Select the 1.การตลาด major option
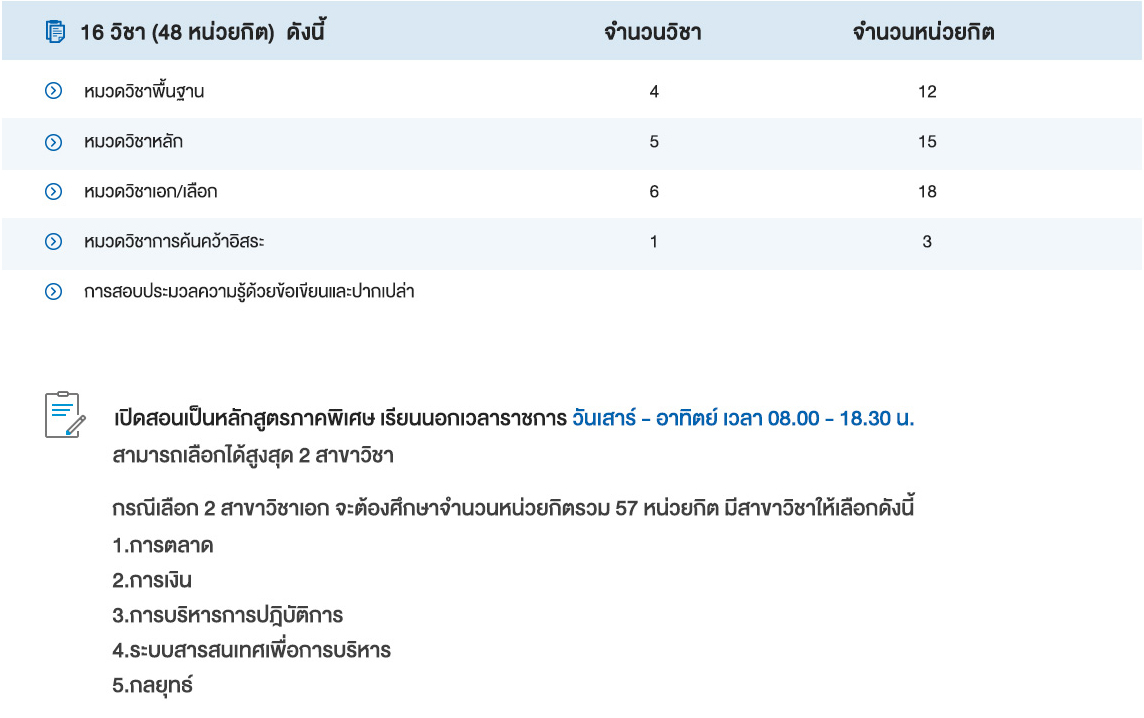 pos(163,546)
